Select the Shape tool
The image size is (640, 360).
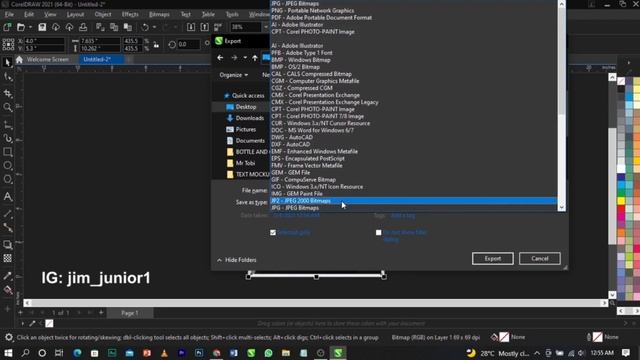tap(7, 77)
